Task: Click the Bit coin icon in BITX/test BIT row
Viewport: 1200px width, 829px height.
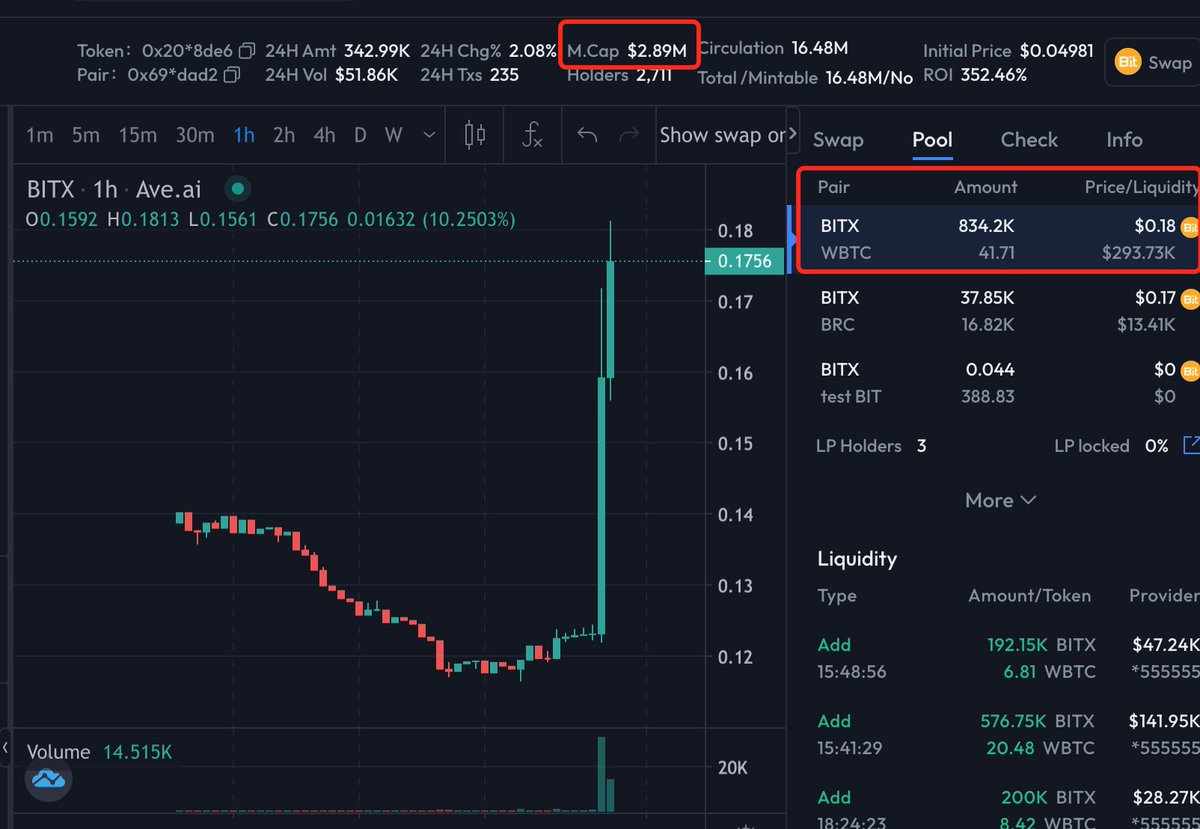Action: 1190,371
